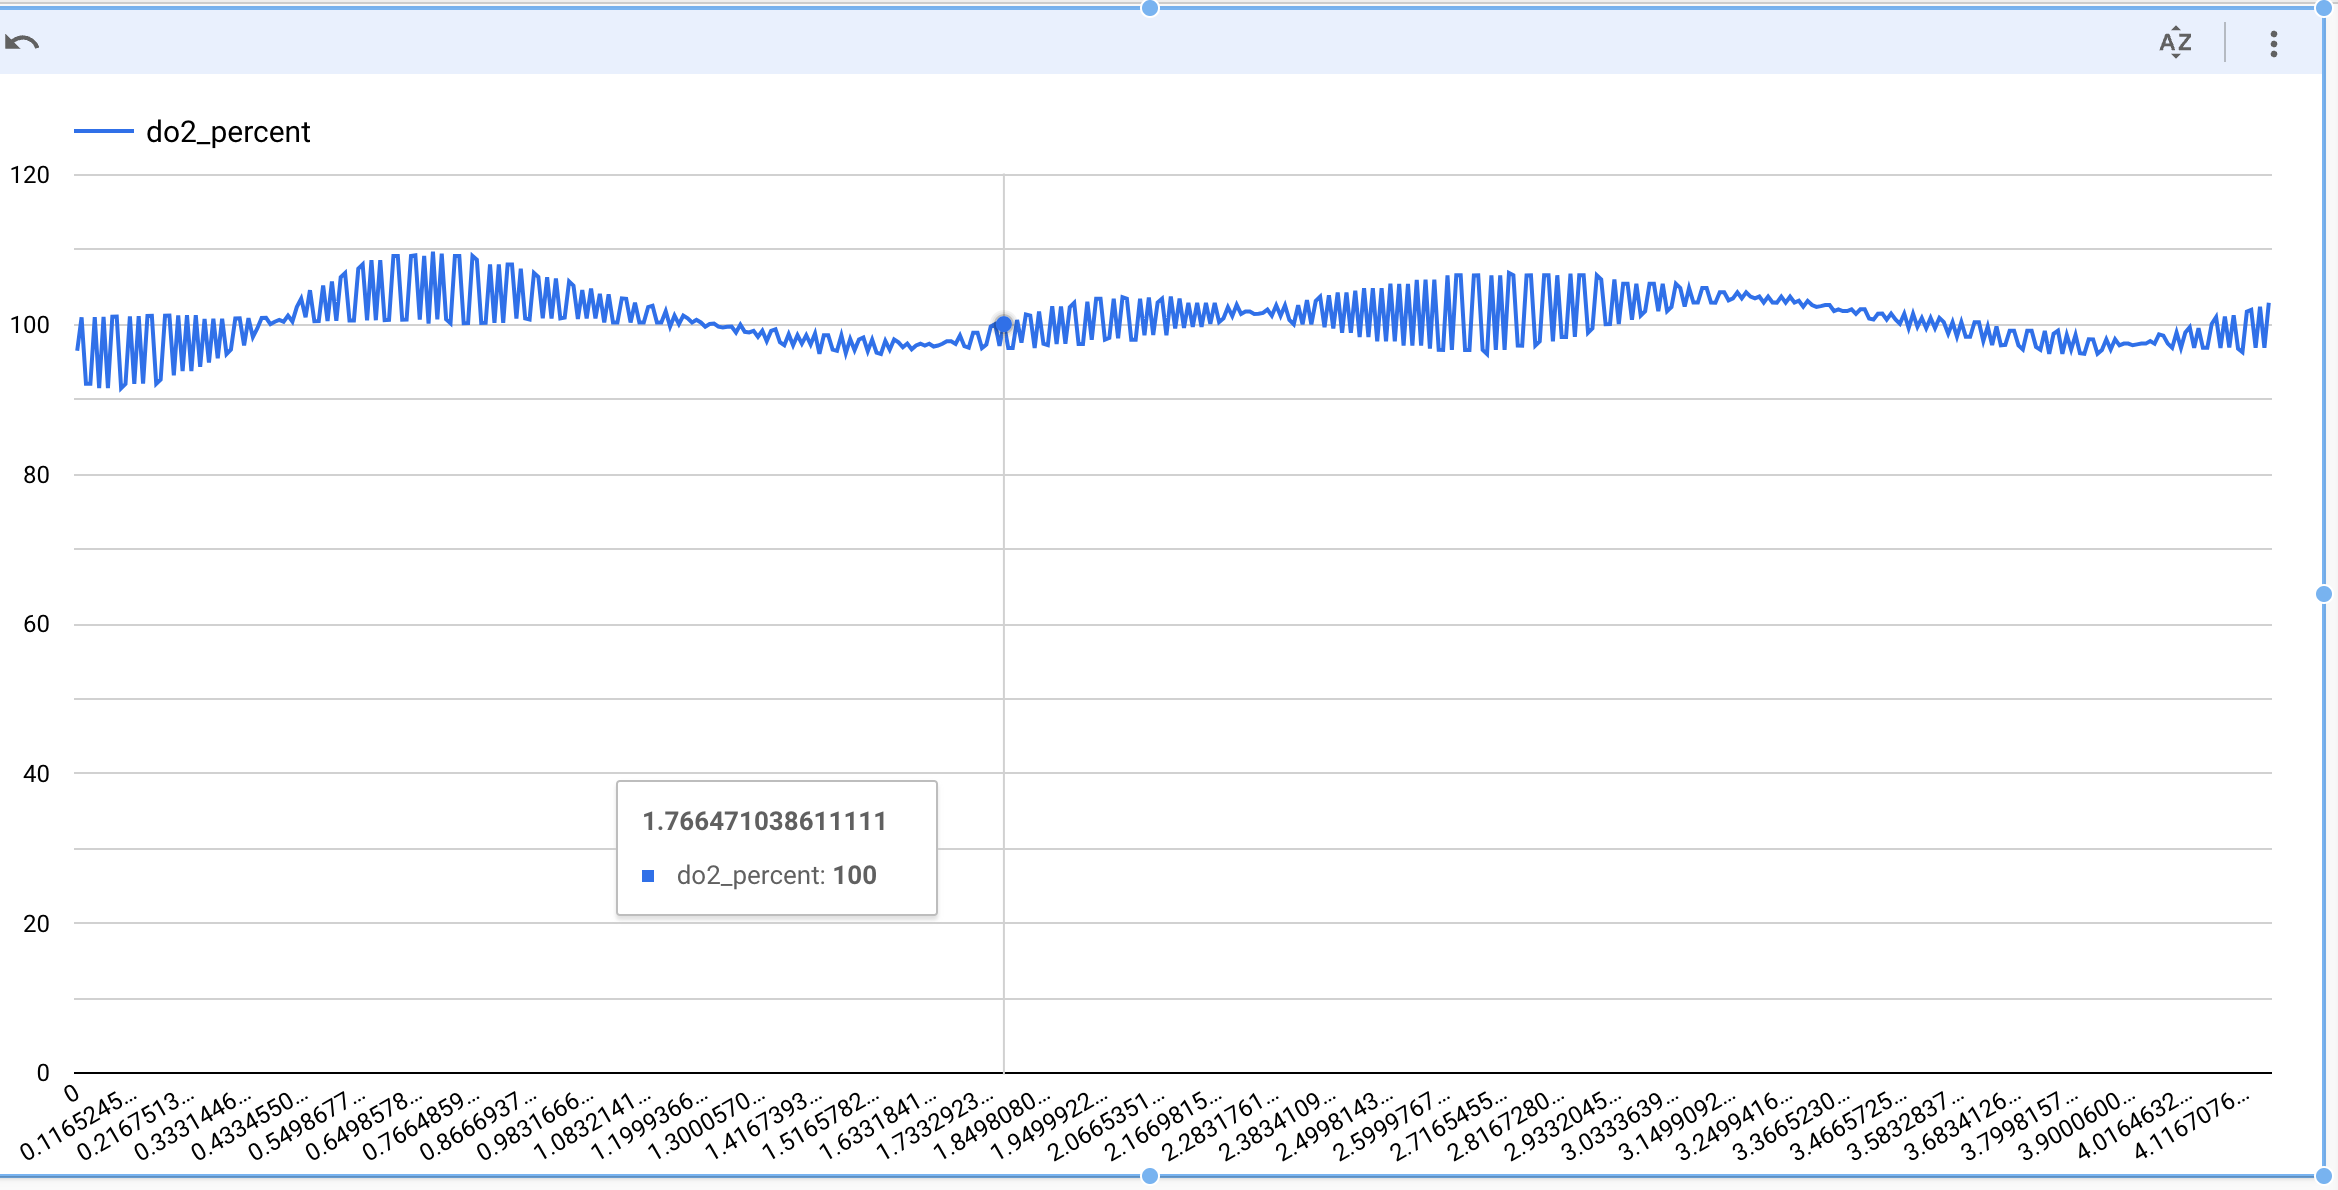Click the top-center blue selection handle
Screen dimensions: 2338x1190
coord(1148,9)
